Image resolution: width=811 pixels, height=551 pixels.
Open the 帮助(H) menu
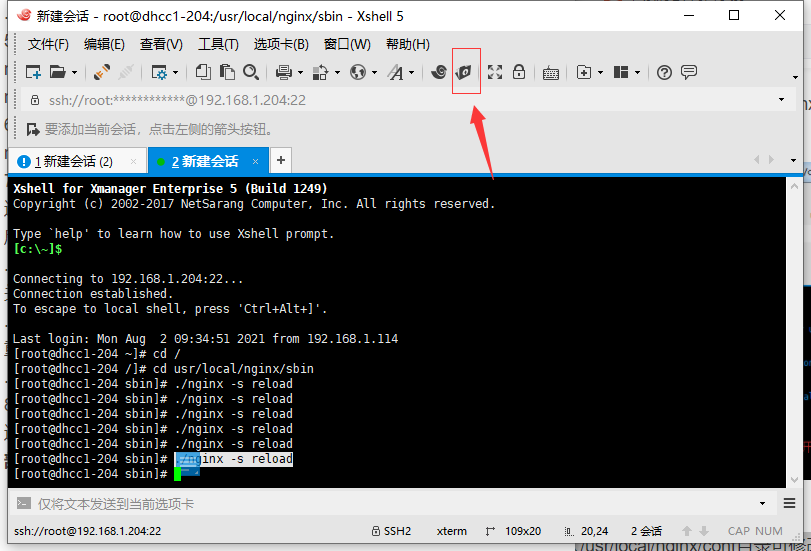[408, 44]
